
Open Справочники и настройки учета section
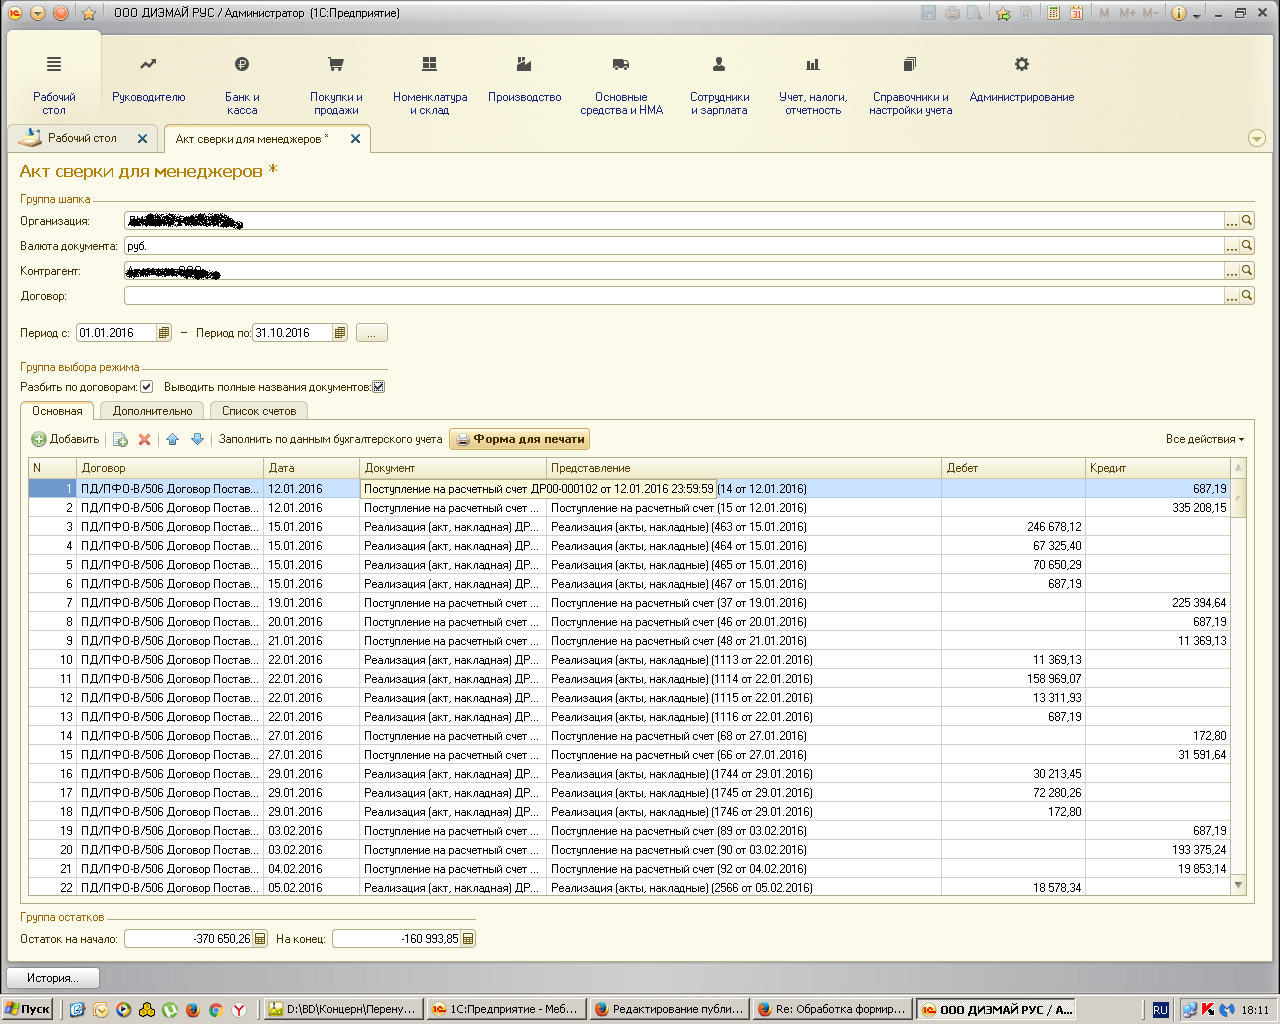(910, 86)
